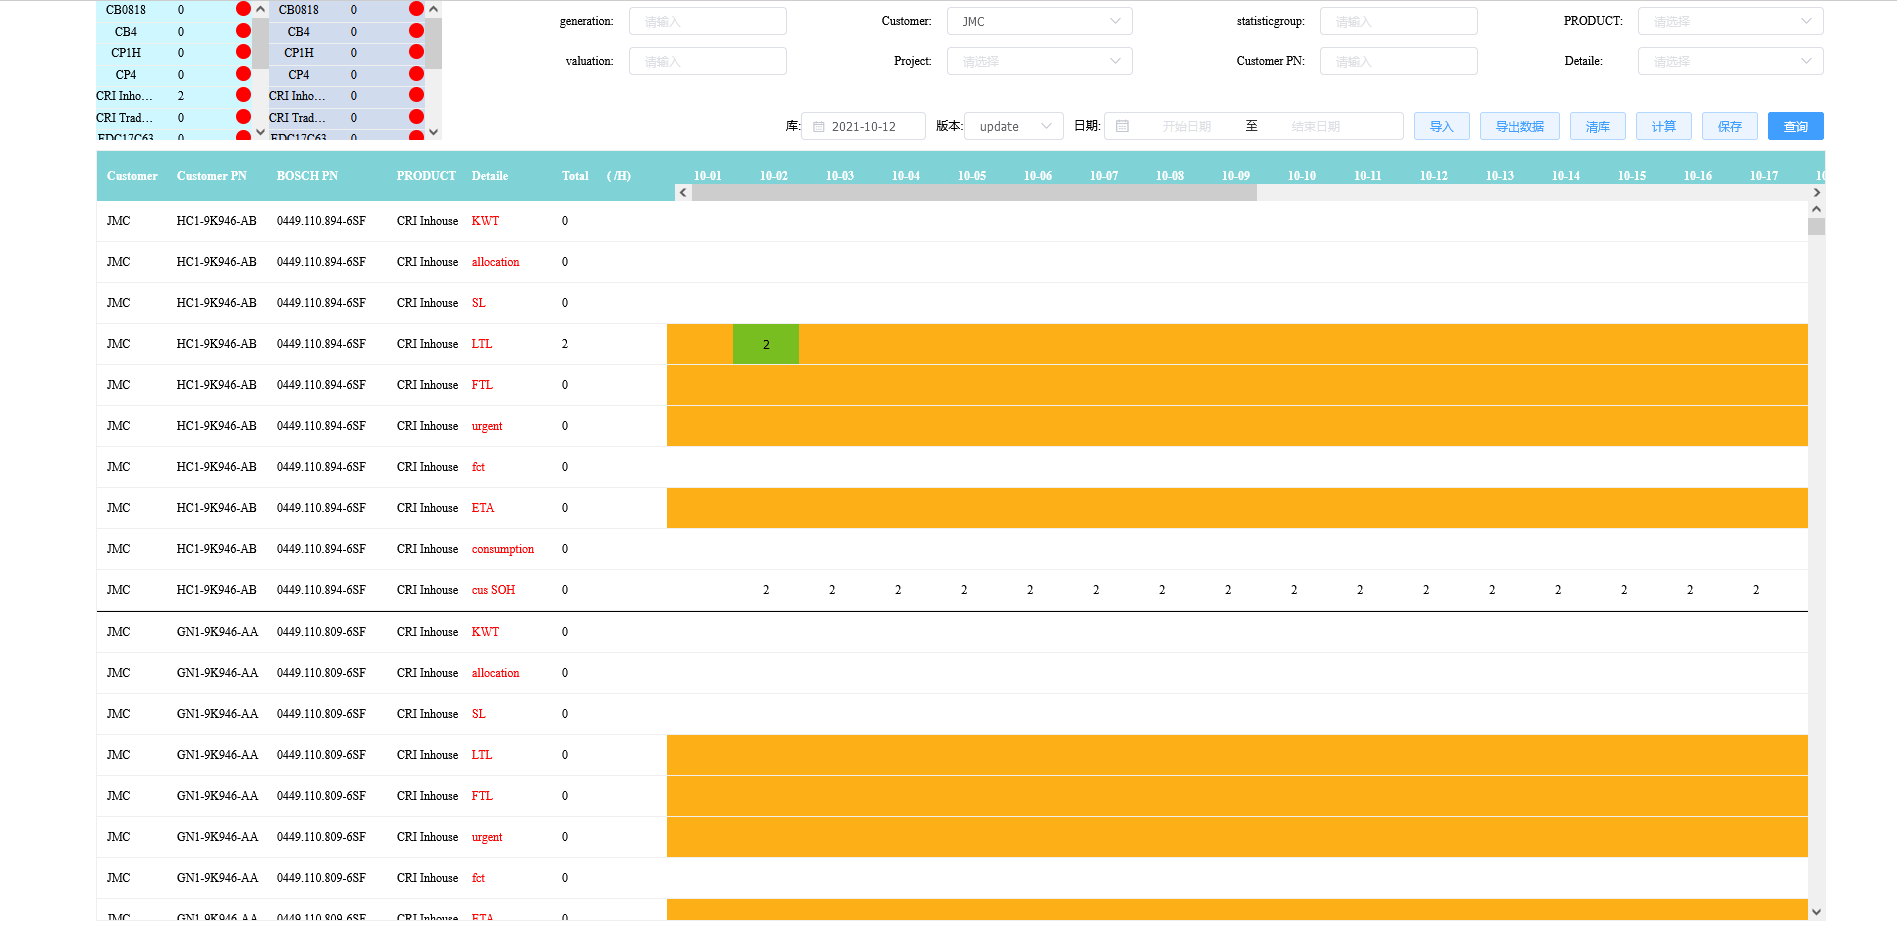1897x928 pixels.
Task: Click table vertical scroll up arrow
Action: pyautogui.click(x=1816, y=209)
